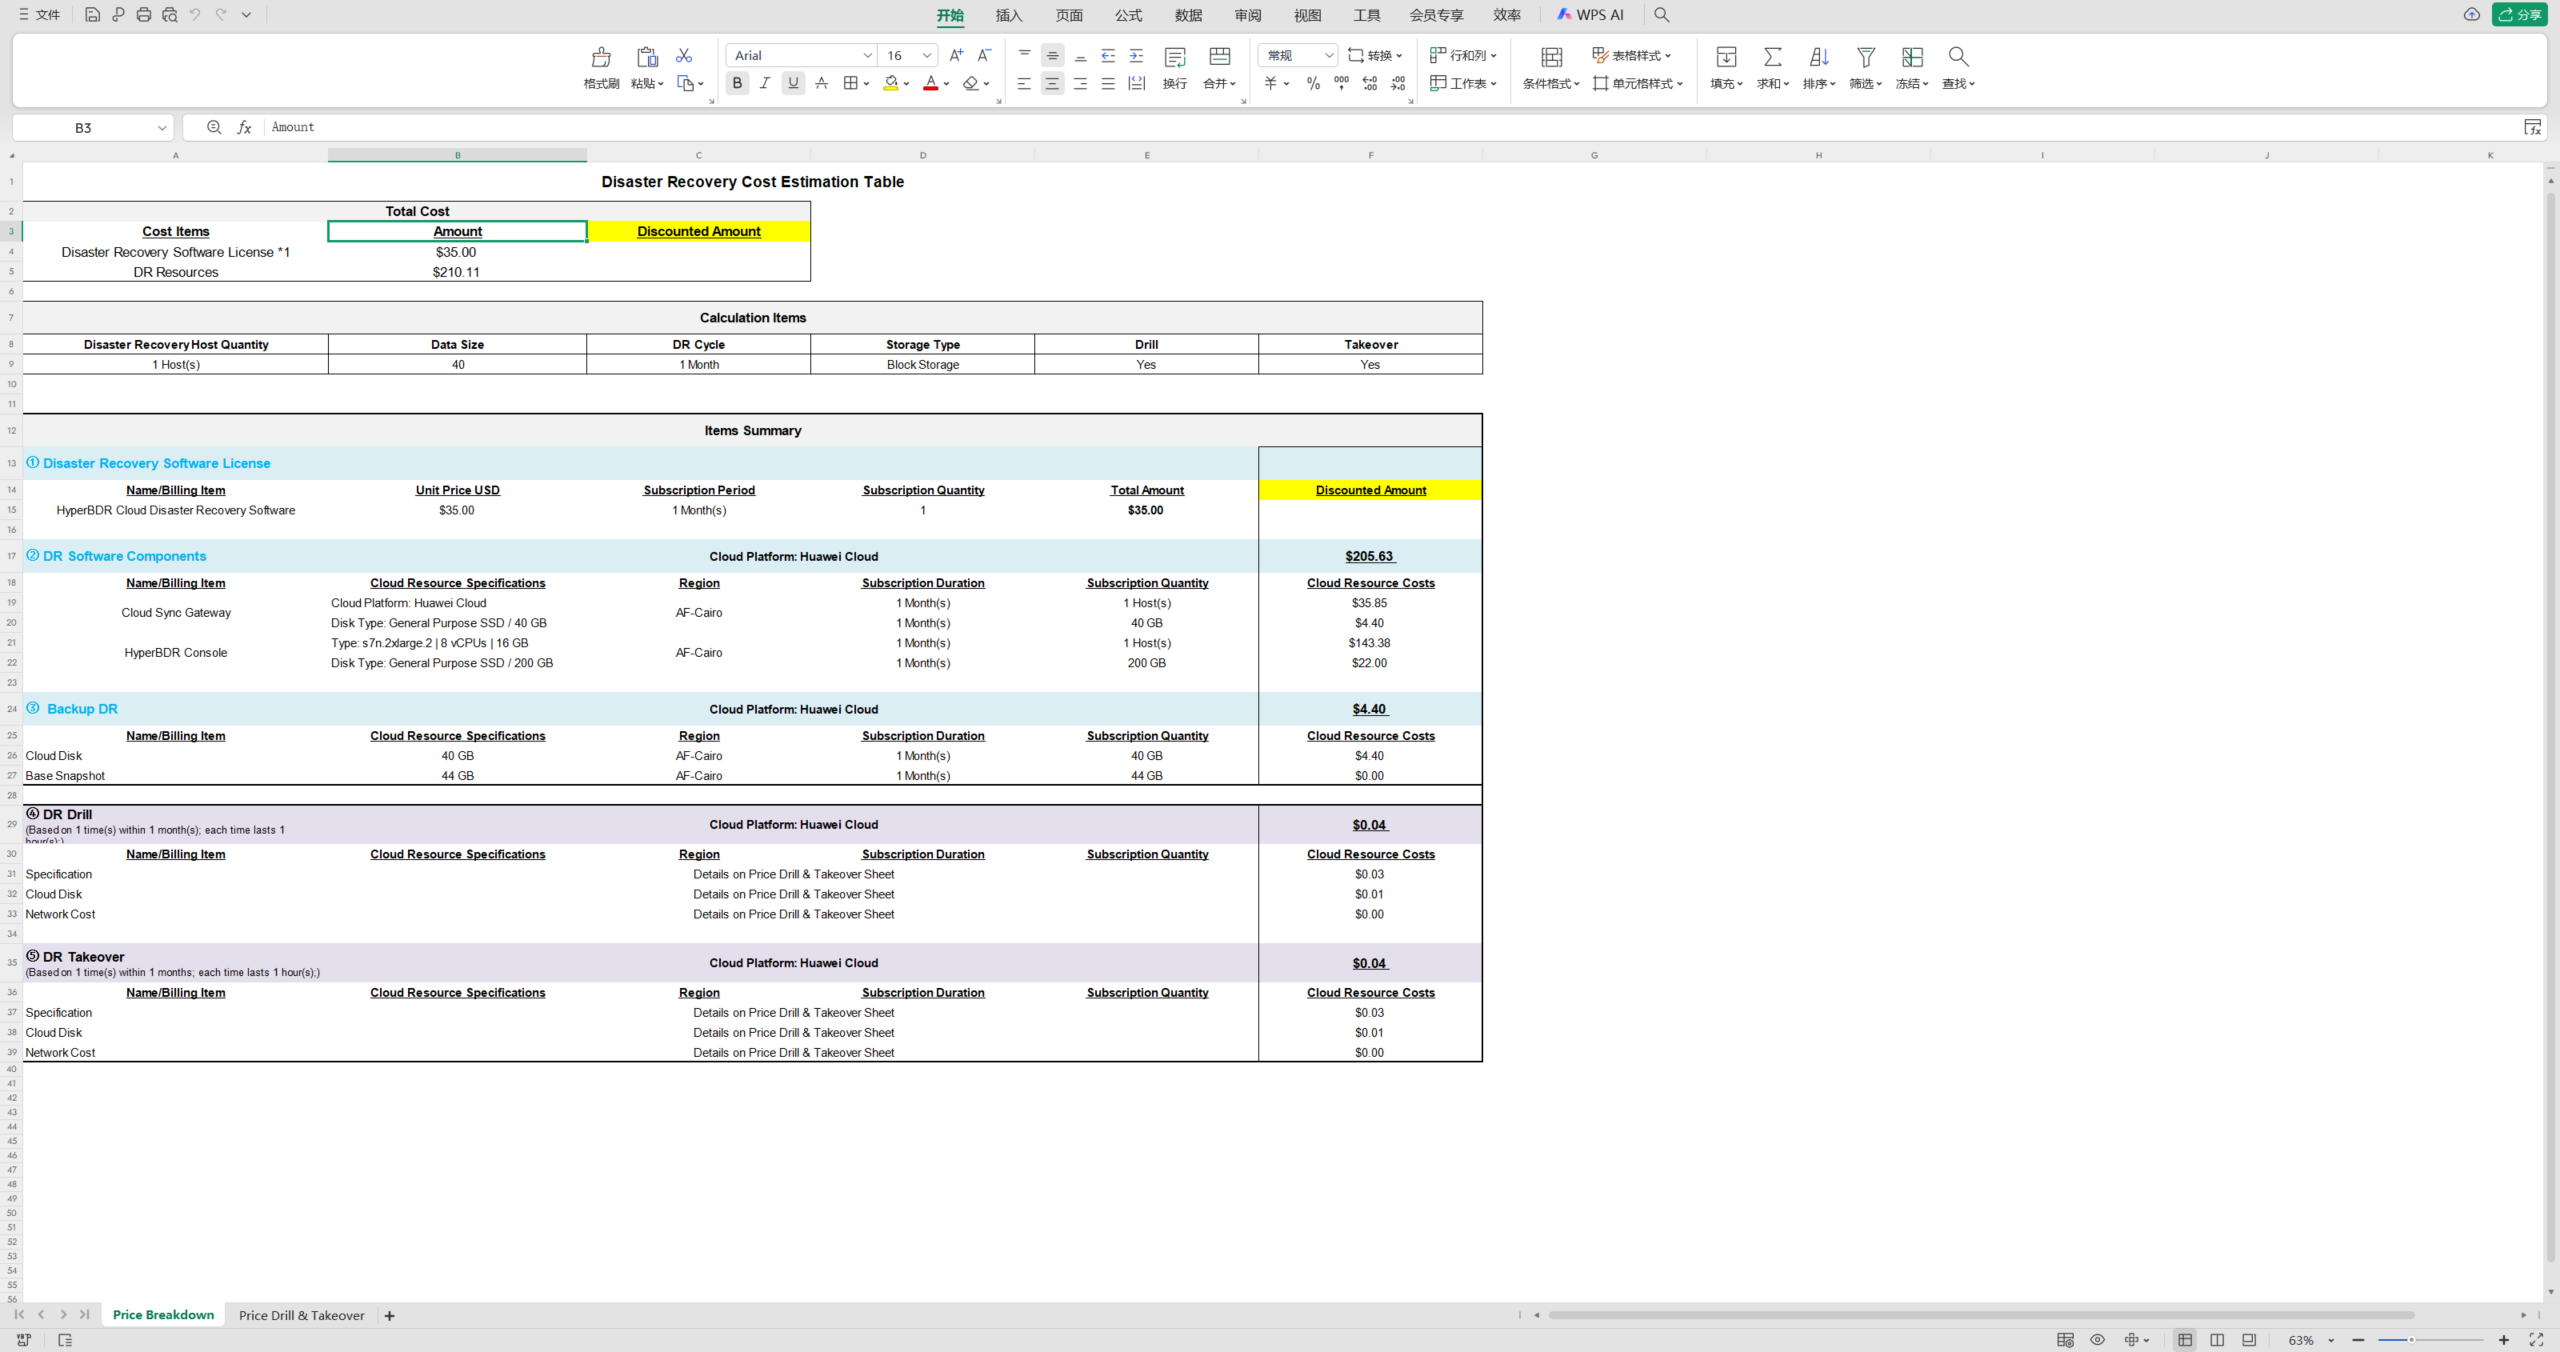The height and width of the screenshot is (1352, 2560).
Task: Toggle middle vertical alignment
Action: 1052,56
